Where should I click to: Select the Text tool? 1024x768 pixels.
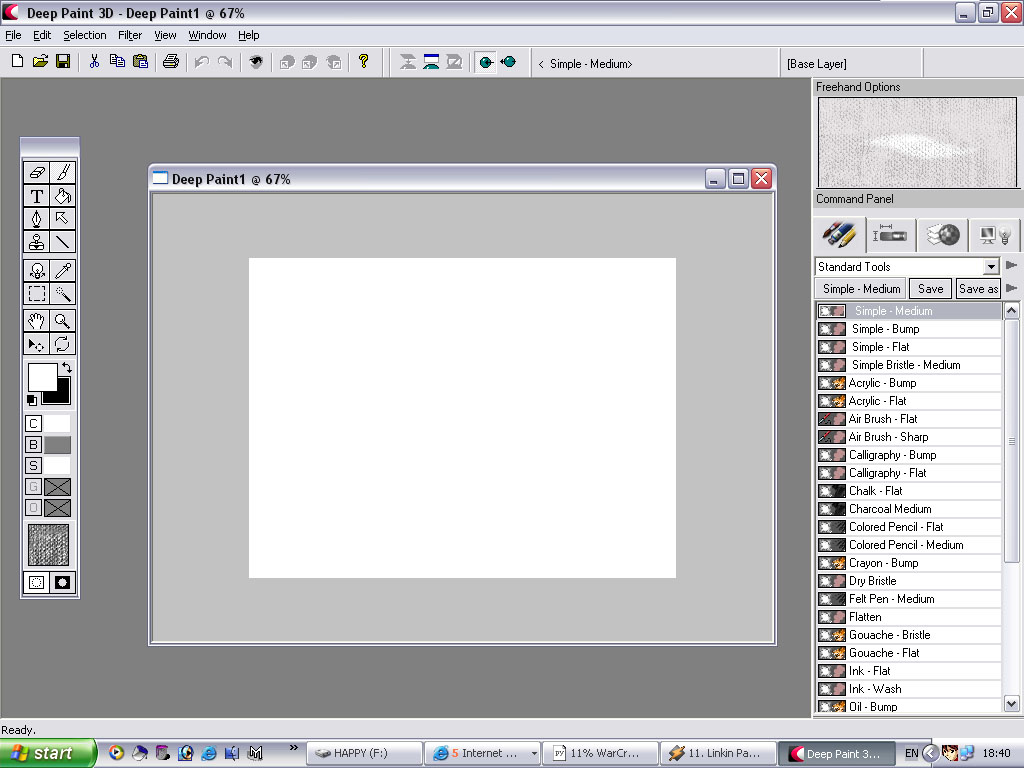click(x=37, y=196)
